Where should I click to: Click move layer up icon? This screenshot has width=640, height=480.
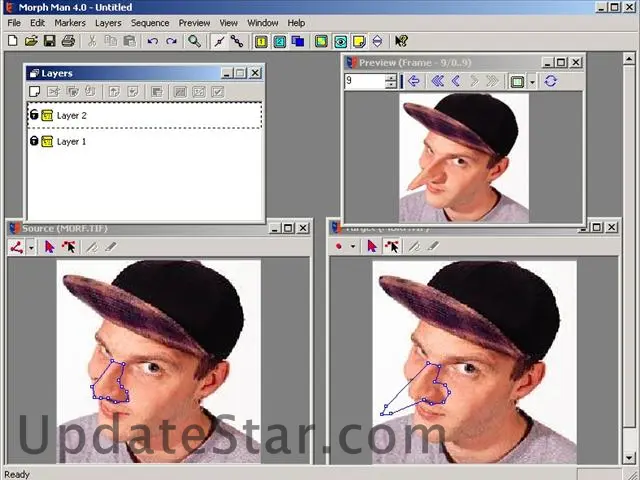click(x=114, y=91)
